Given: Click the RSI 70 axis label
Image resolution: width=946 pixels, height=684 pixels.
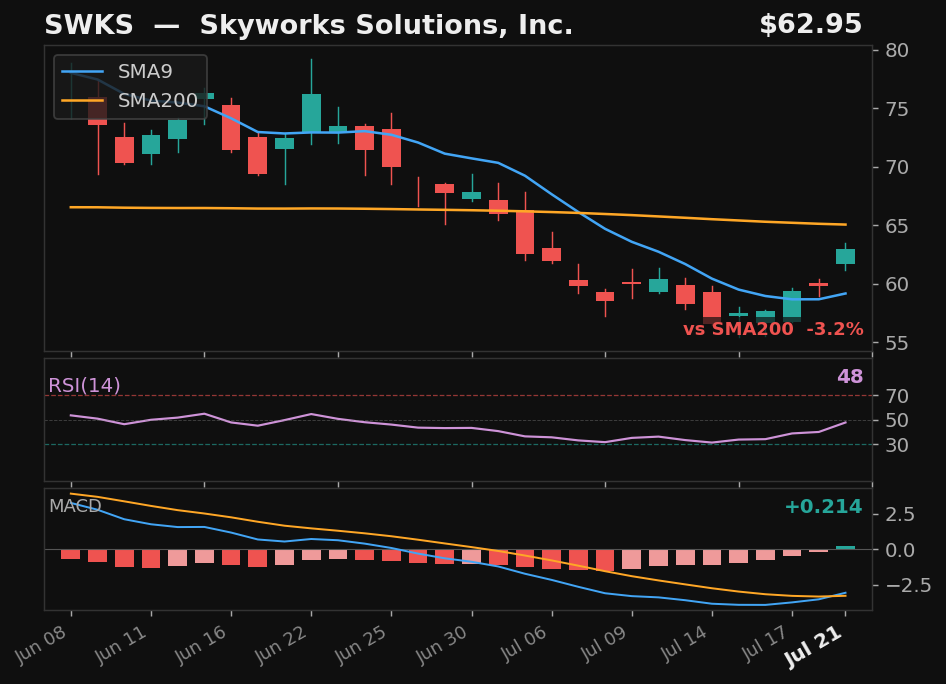Looking at the screenshot, I should (897, 396).
